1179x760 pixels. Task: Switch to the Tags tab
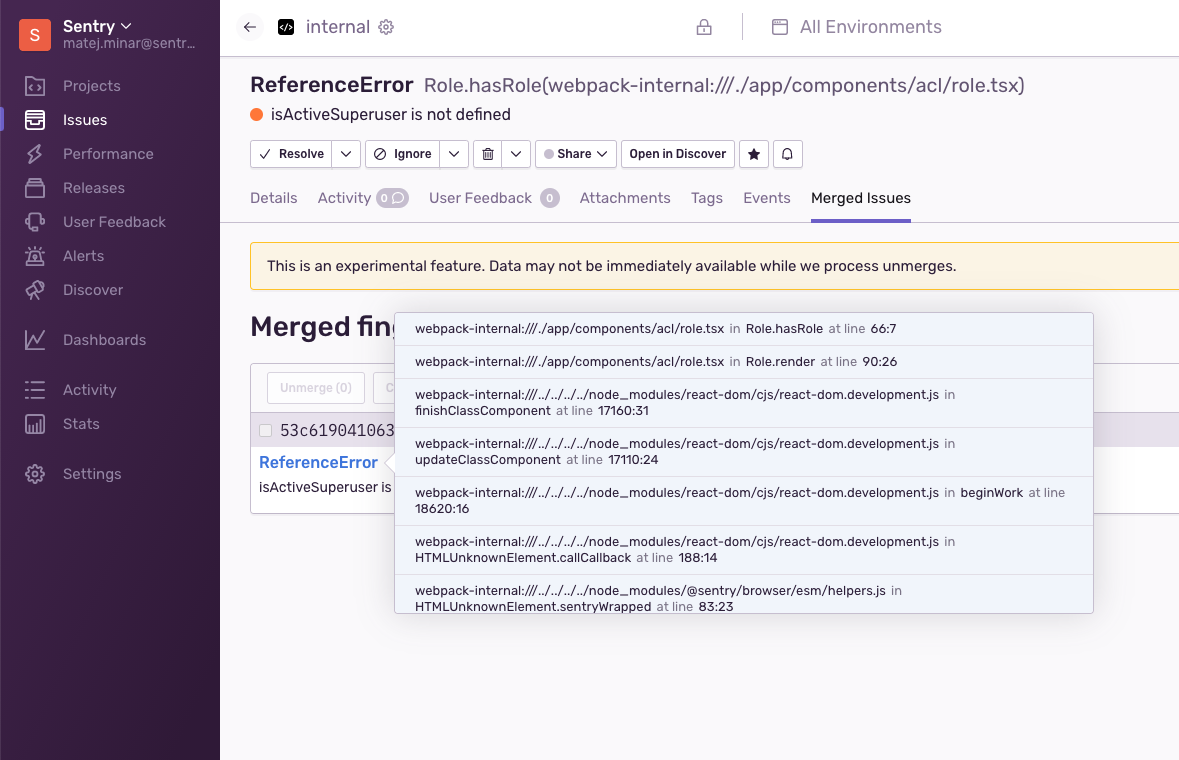707,198
